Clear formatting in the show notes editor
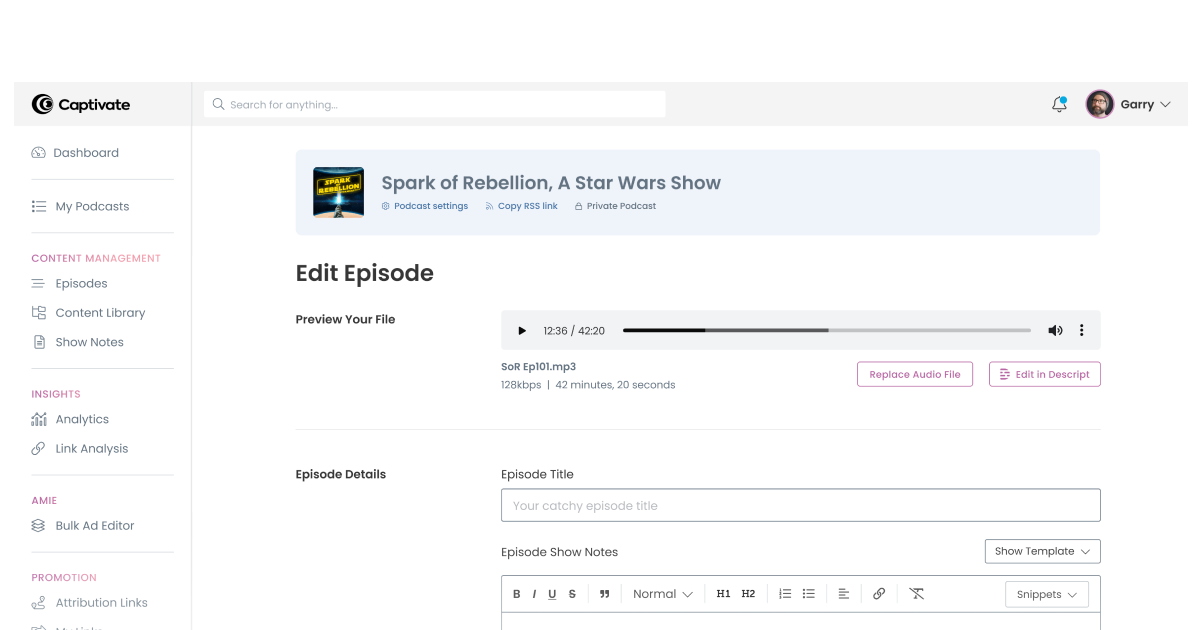1200x630 pixels. pos(916,593)
